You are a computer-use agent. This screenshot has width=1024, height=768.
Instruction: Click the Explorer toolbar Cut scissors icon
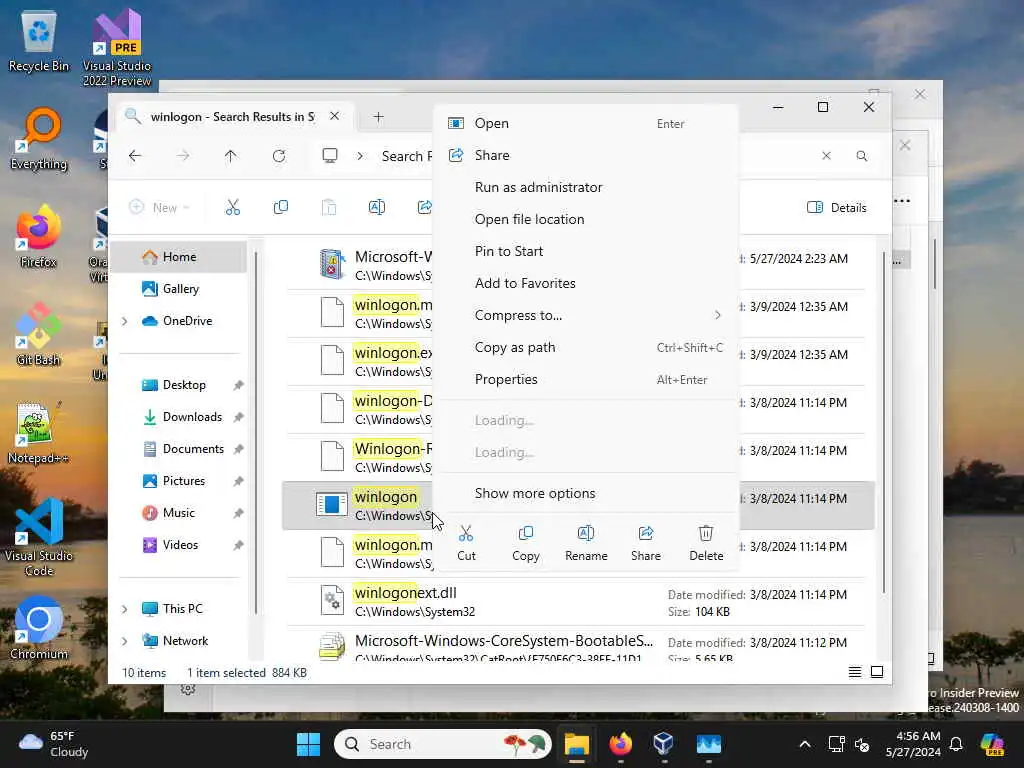(x=232, y=208)
